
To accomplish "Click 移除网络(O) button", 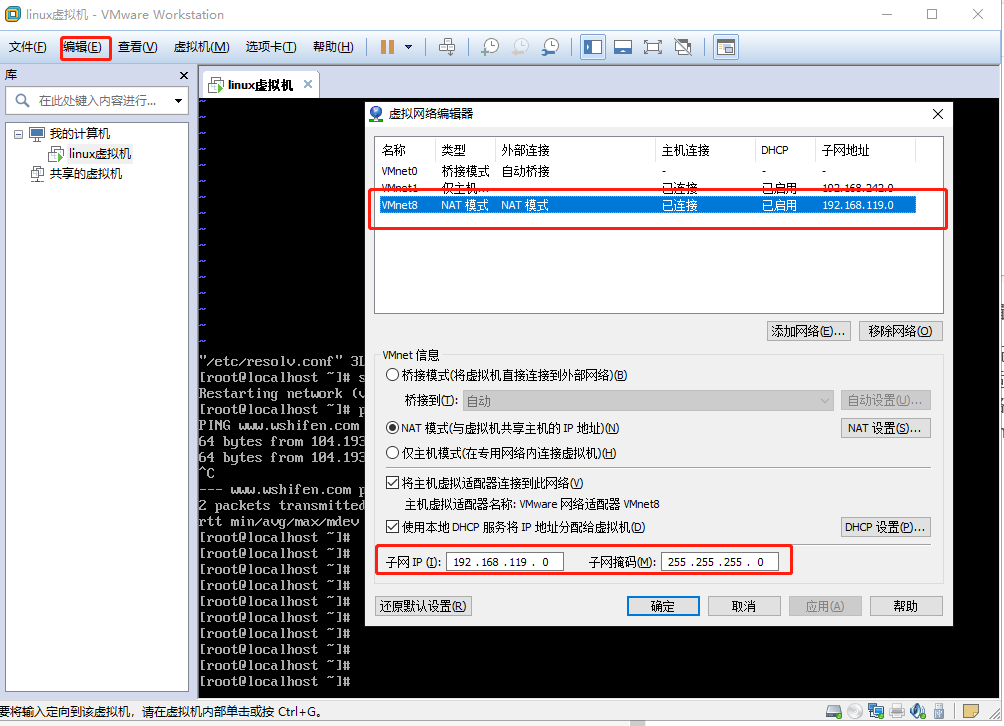I will tap(900, 331).
